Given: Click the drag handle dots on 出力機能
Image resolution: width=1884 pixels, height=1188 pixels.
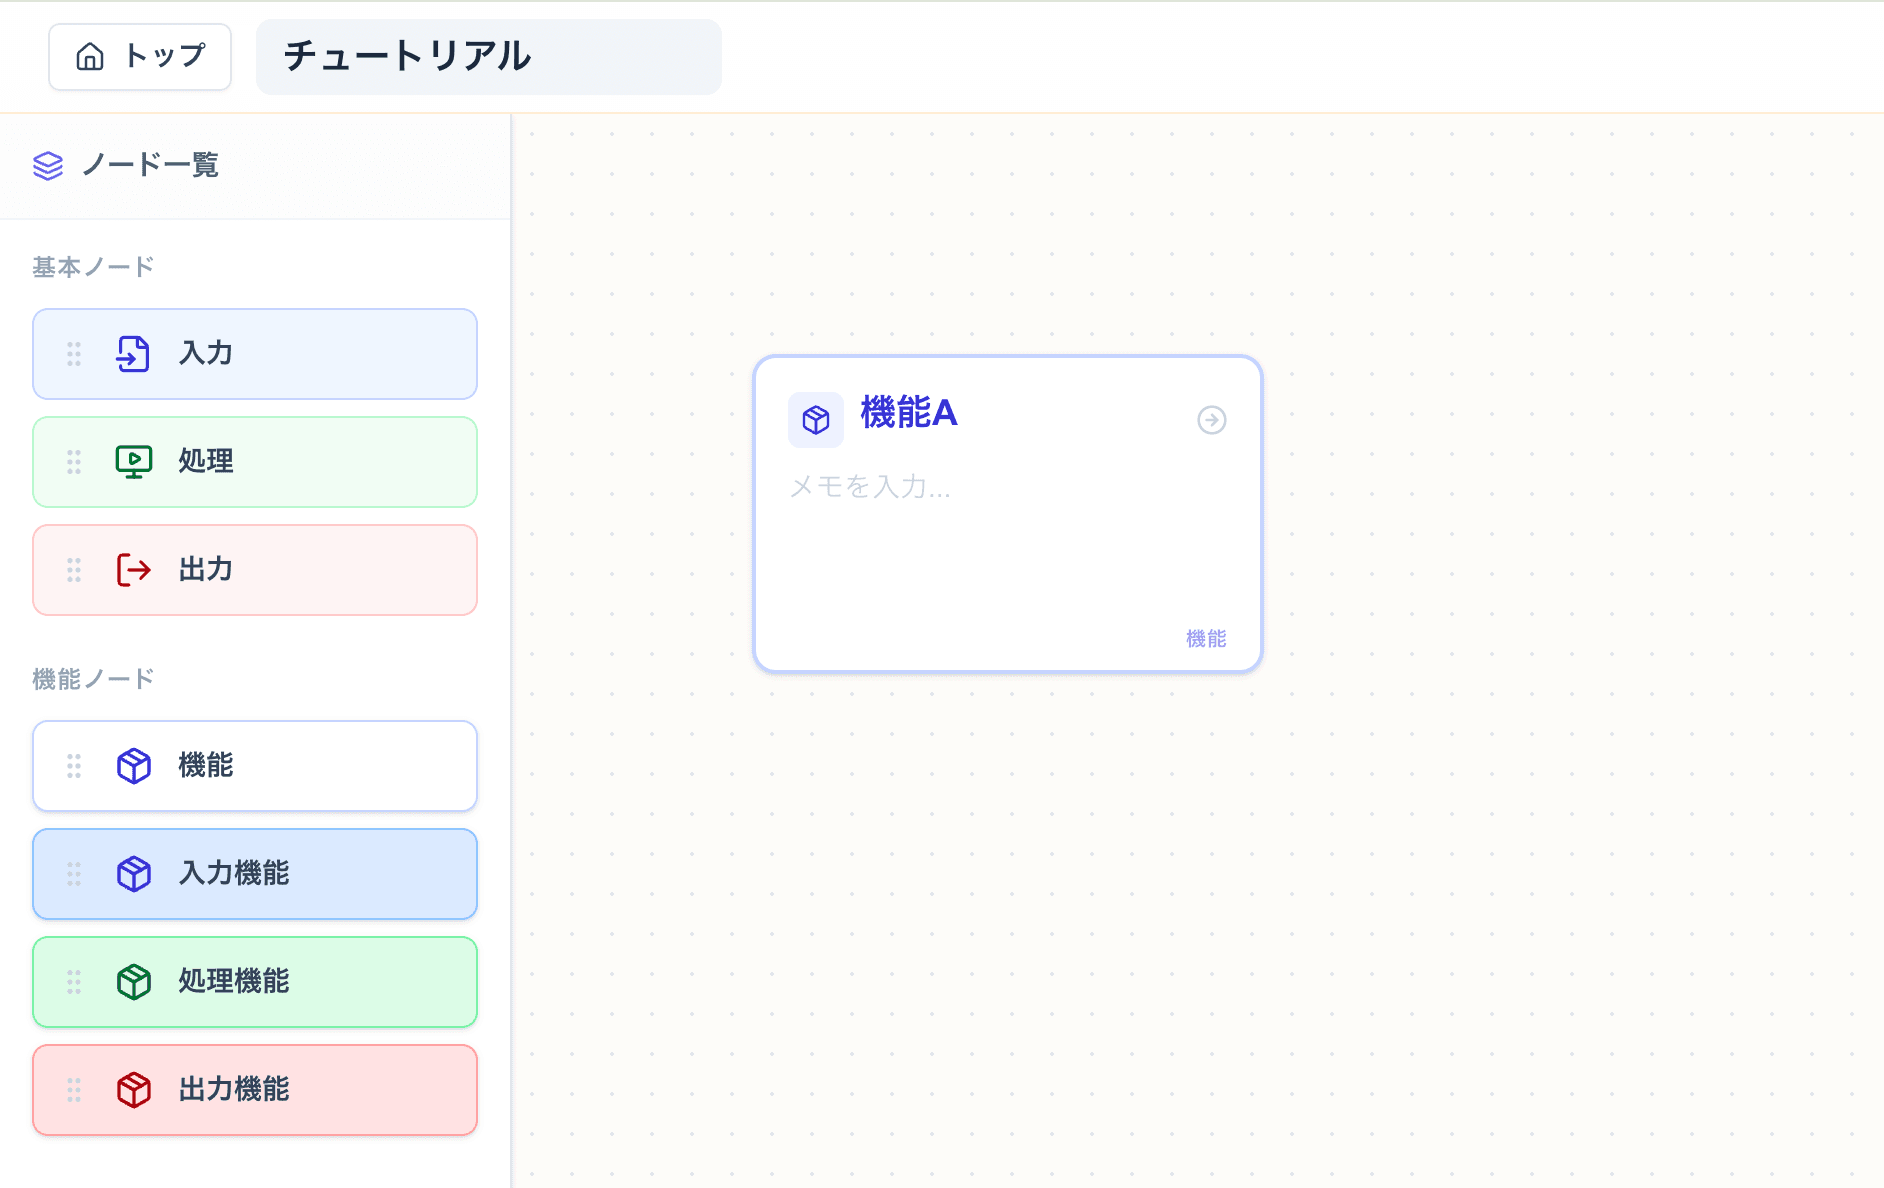Looking at the screenshot, I should click(73, 1090).
